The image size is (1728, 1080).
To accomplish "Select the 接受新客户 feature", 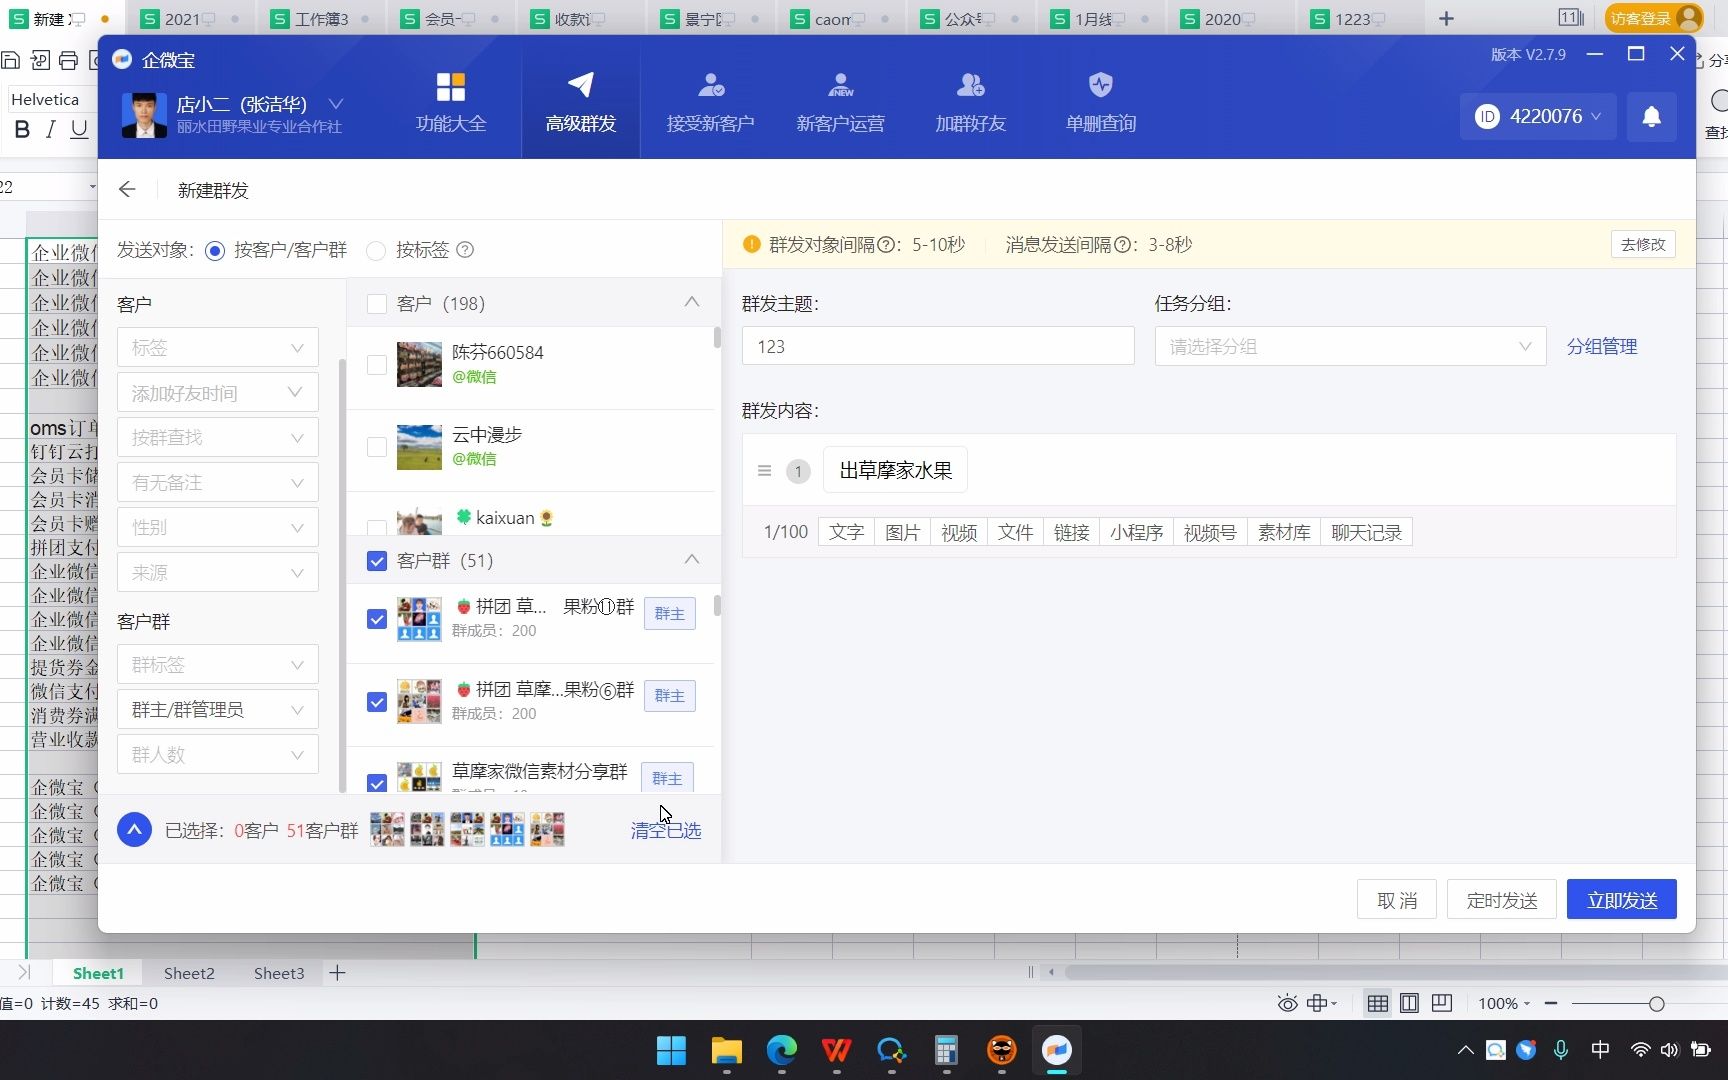I will click(710, 100).
